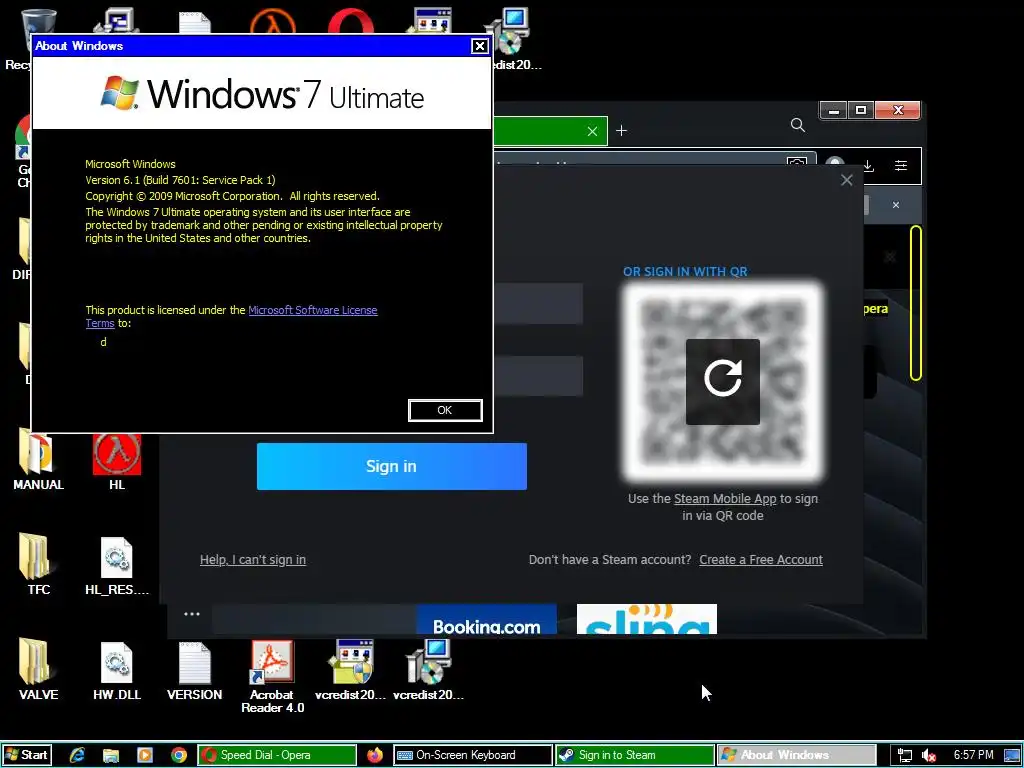Click "Version 6.1 (Build 7601: Service Pack 1)" text
This screenshot has width=1024, height=768.
coord(180,180)
